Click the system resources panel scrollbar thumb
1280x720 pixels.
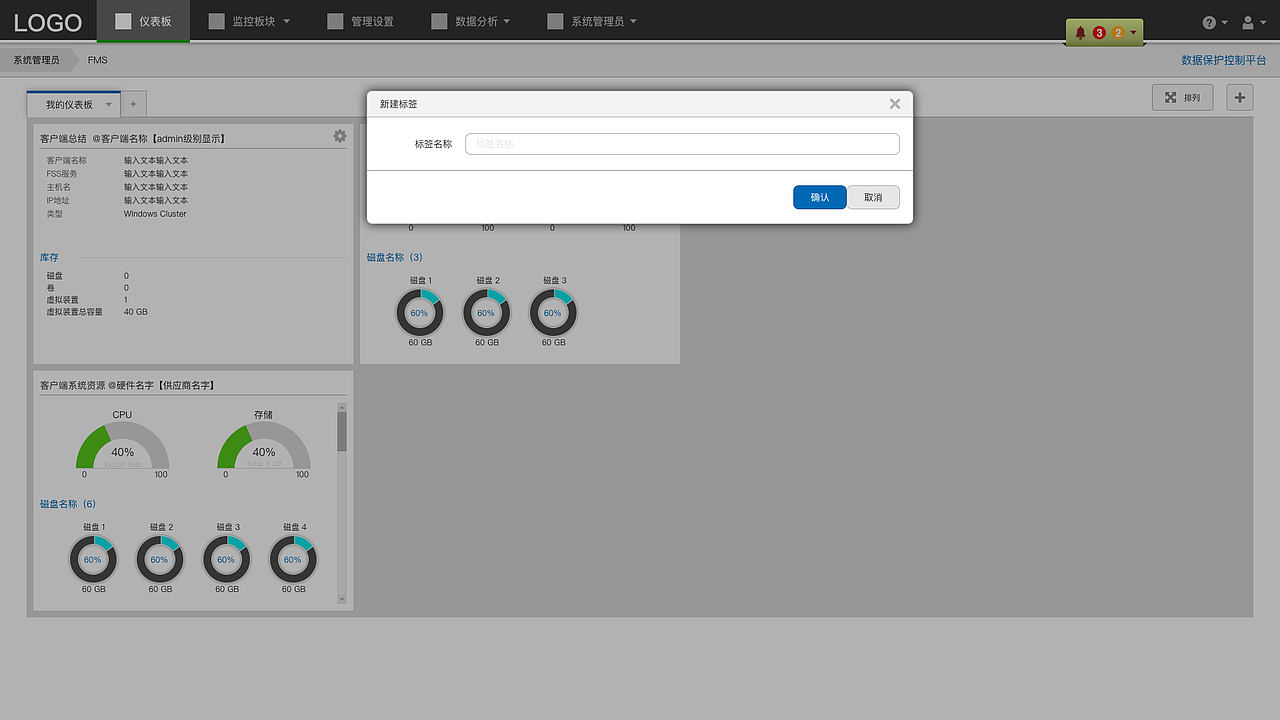342,432
